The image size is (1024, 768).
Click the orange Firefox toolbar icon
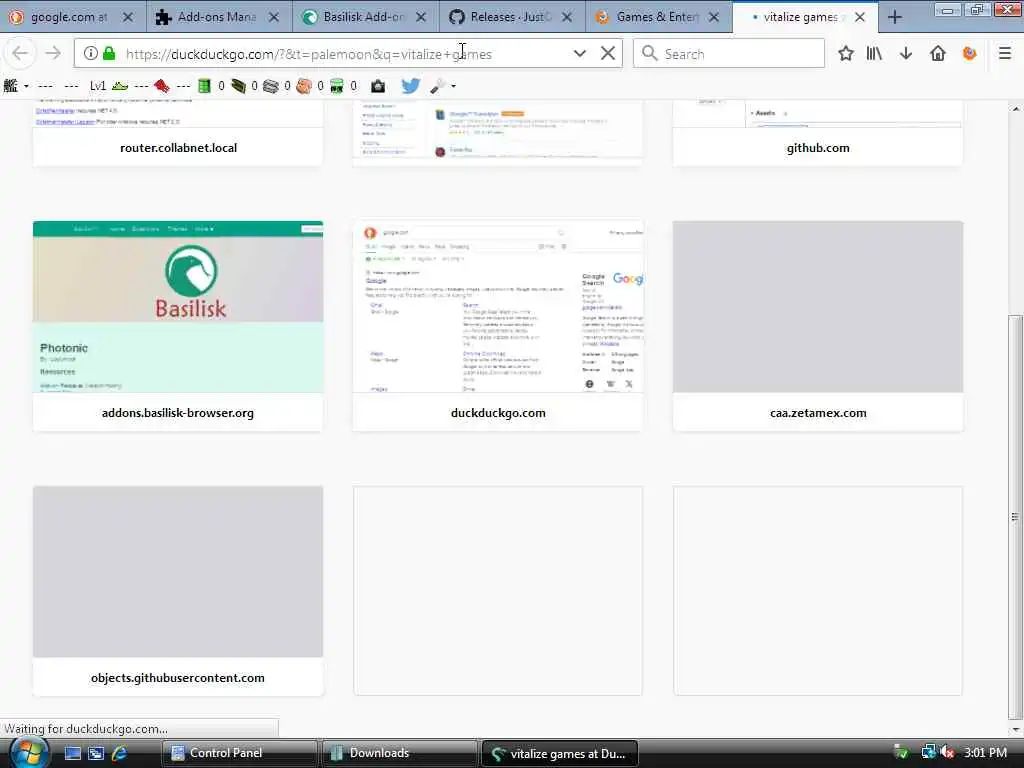pos(970,54)
